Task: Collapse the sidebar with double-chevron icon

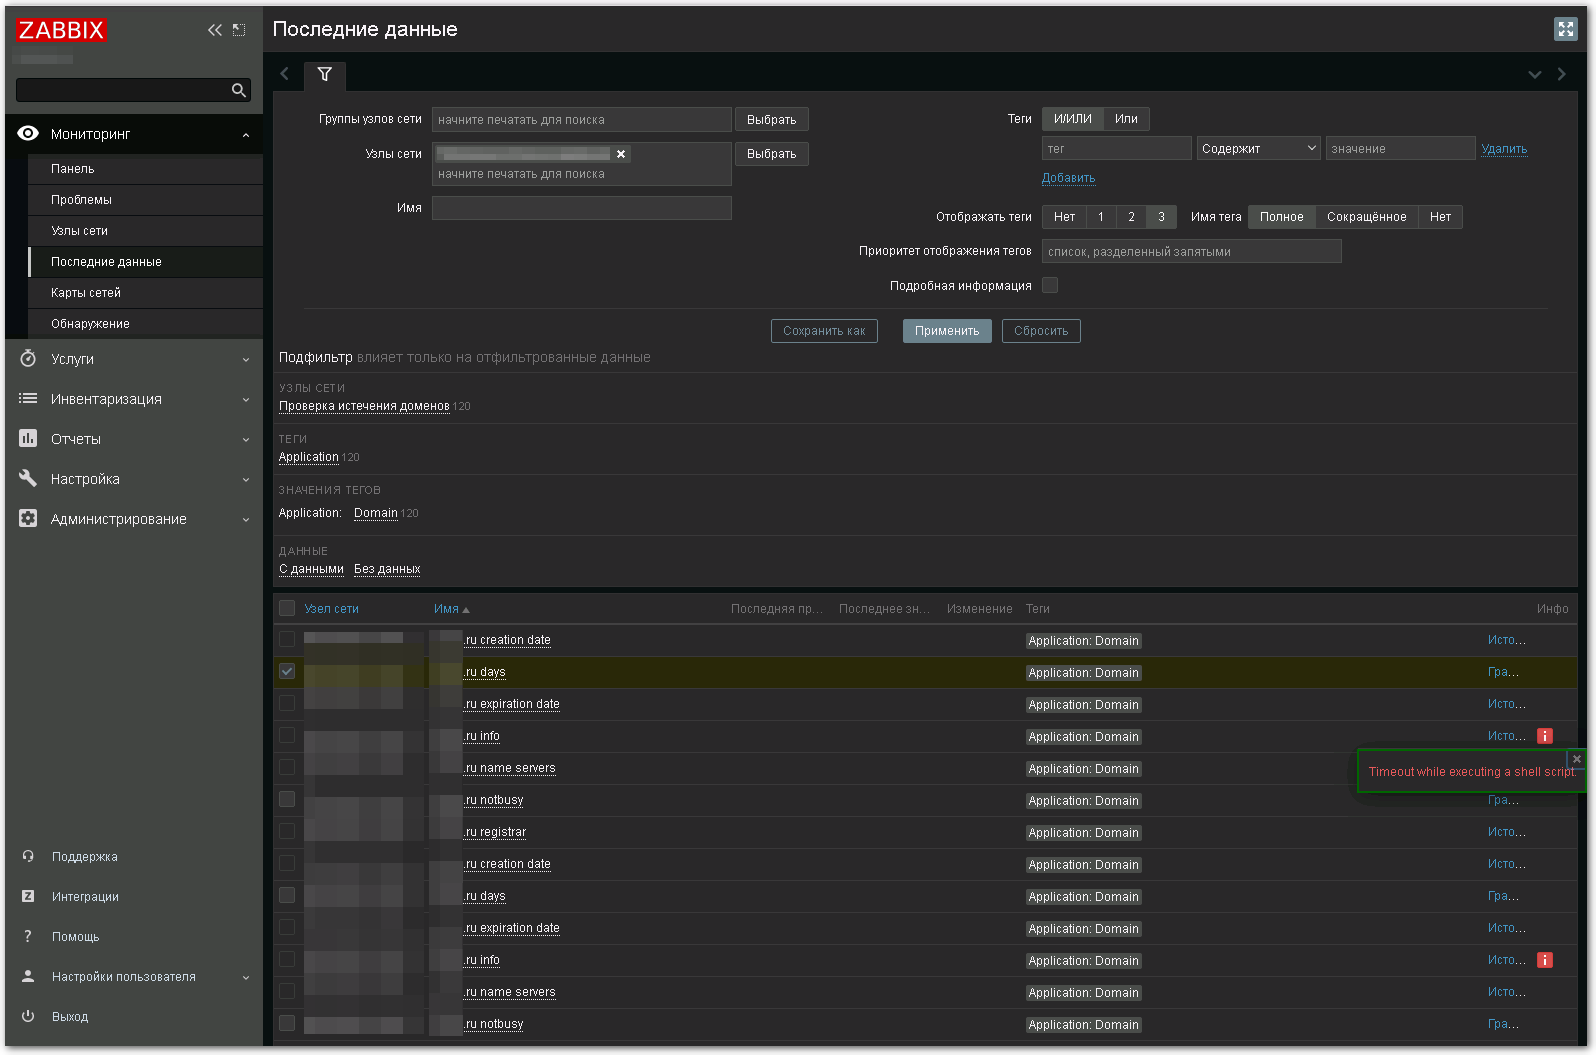Action: (x=215, y=30)
